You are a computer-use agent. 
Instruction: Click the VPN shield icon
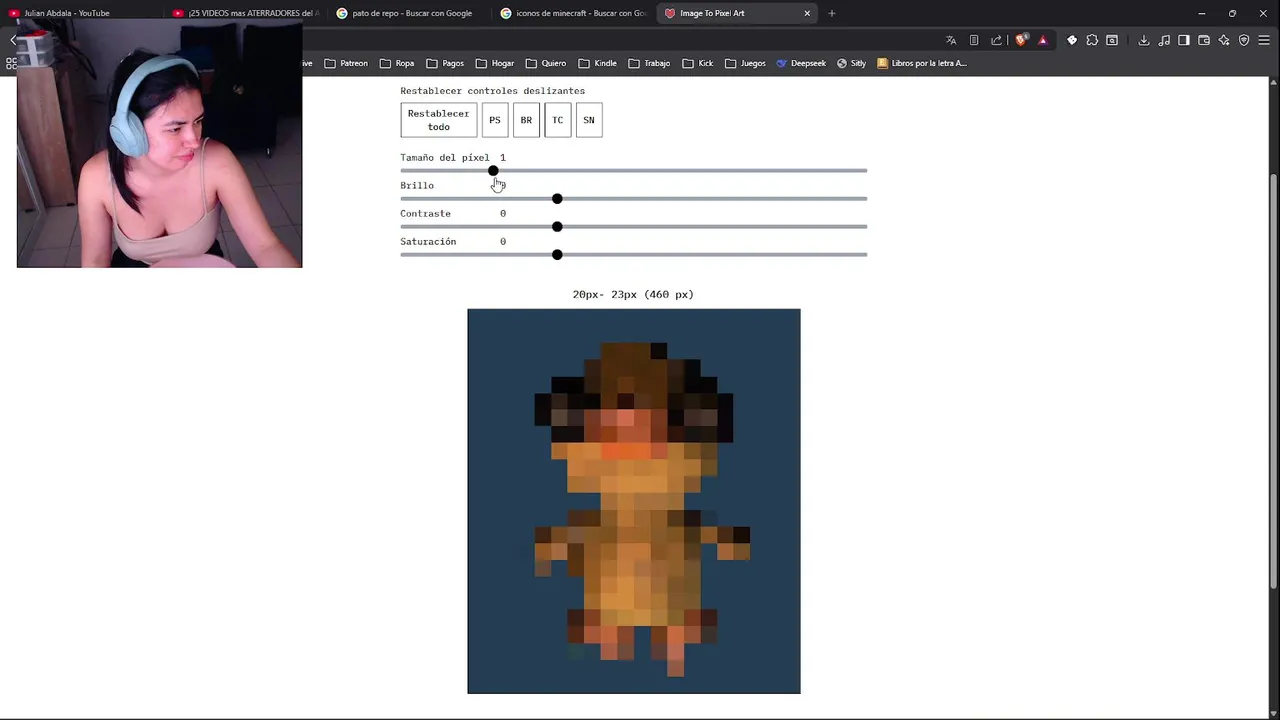[x=1244, y=40]
